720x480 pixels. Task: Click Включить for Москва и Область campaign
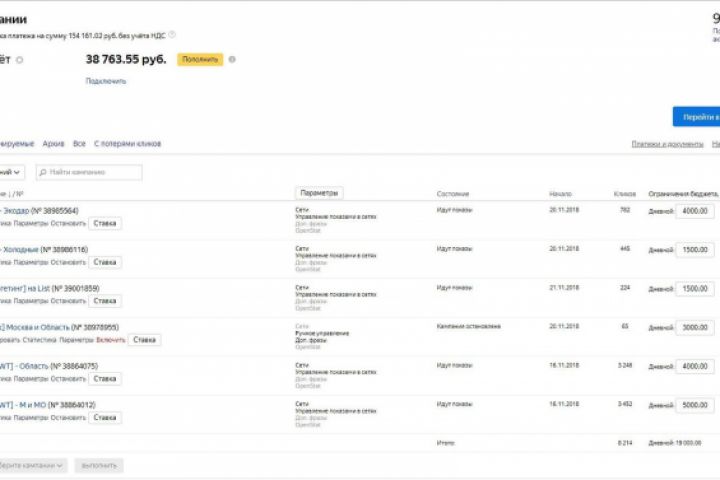coord(111,340)
